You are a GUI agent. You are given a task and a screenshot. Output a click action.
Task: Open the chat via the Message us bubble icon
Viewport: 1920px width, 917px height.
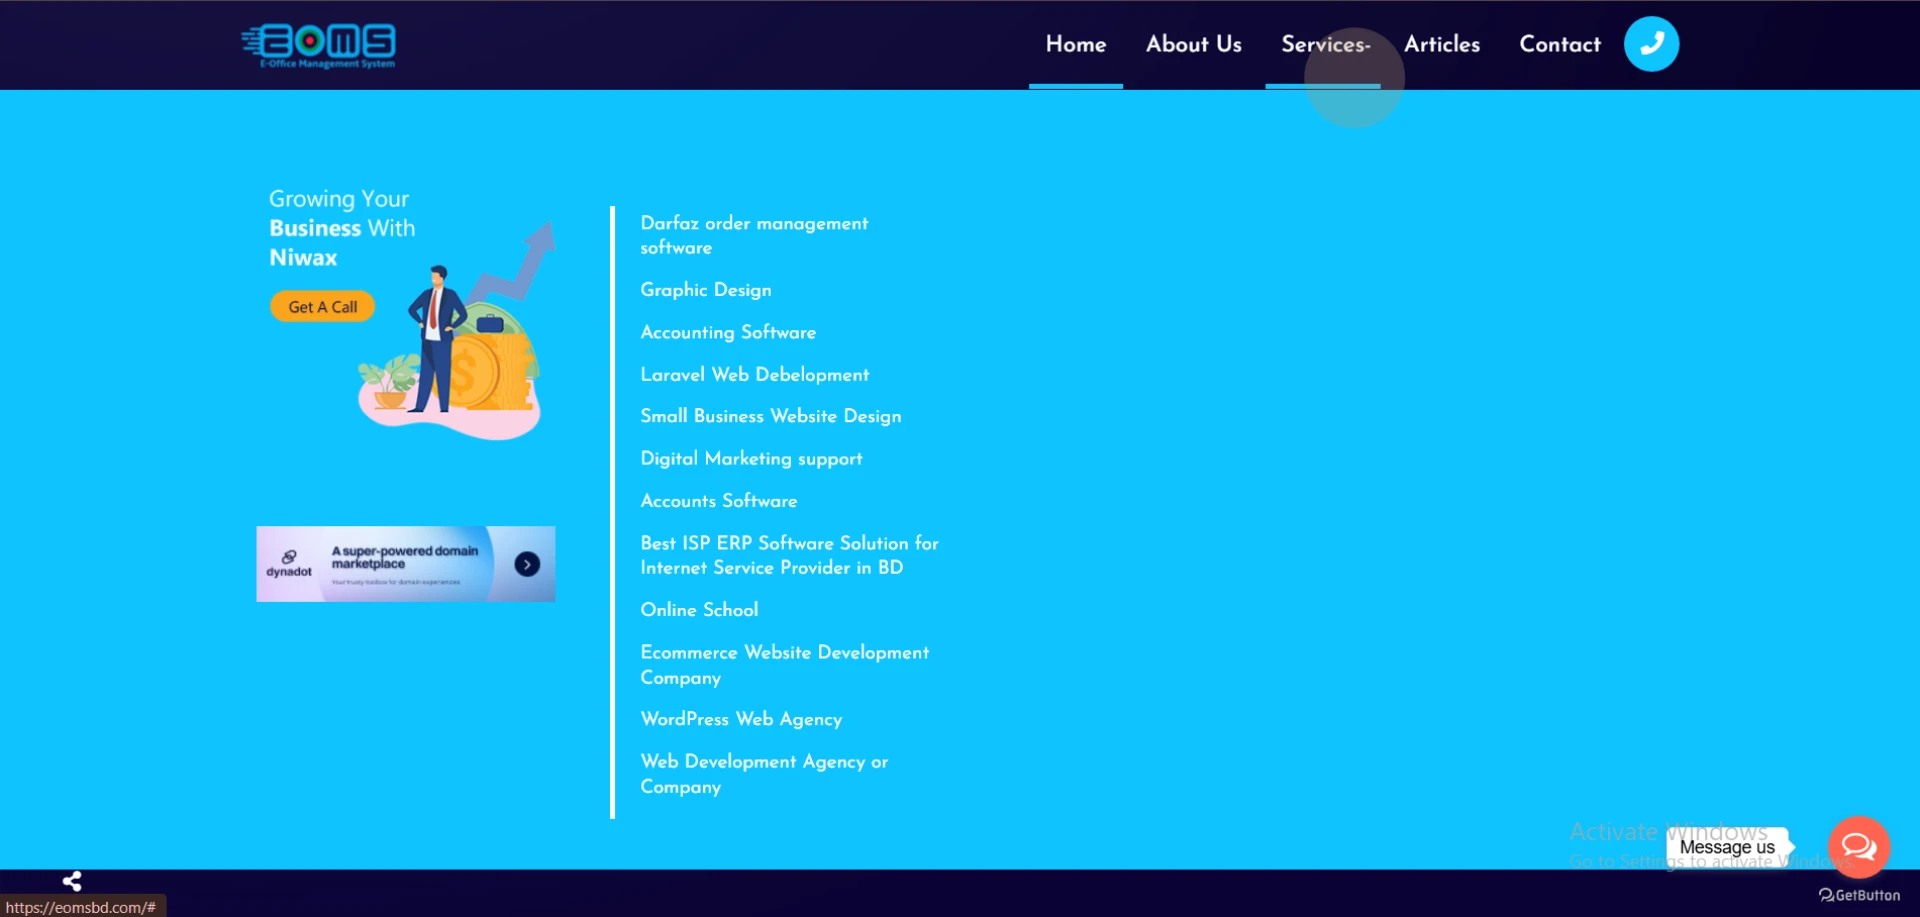[1857, 846]
